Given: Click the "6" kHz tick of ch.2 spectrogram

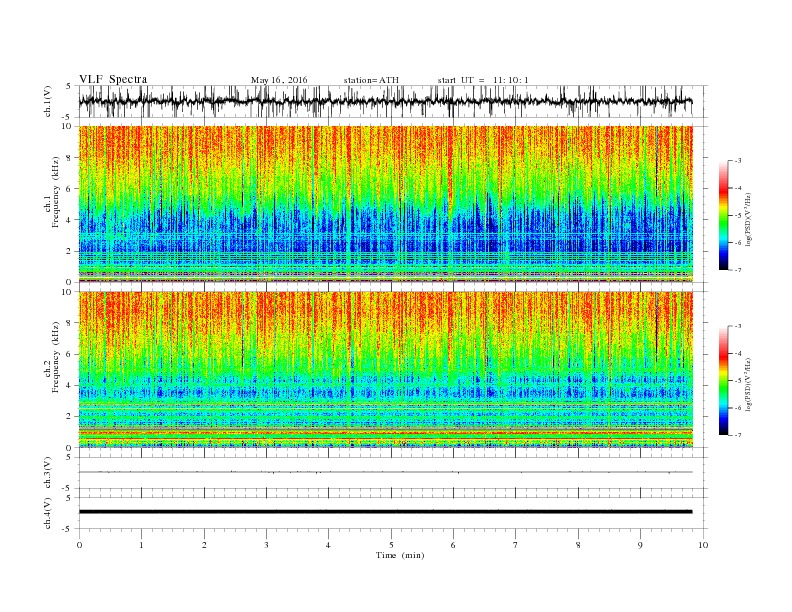Looking at the screenshot, I should (x=70, y=354).
